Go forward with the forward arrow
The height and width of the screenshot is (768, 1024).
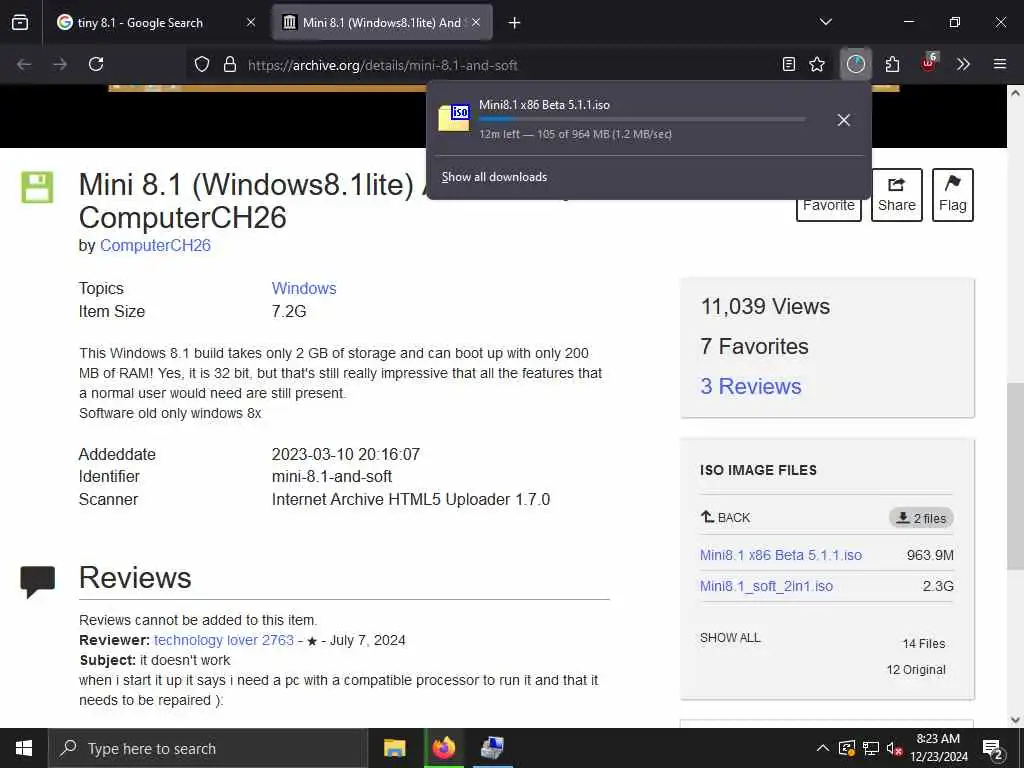click(x=59, y=64)
